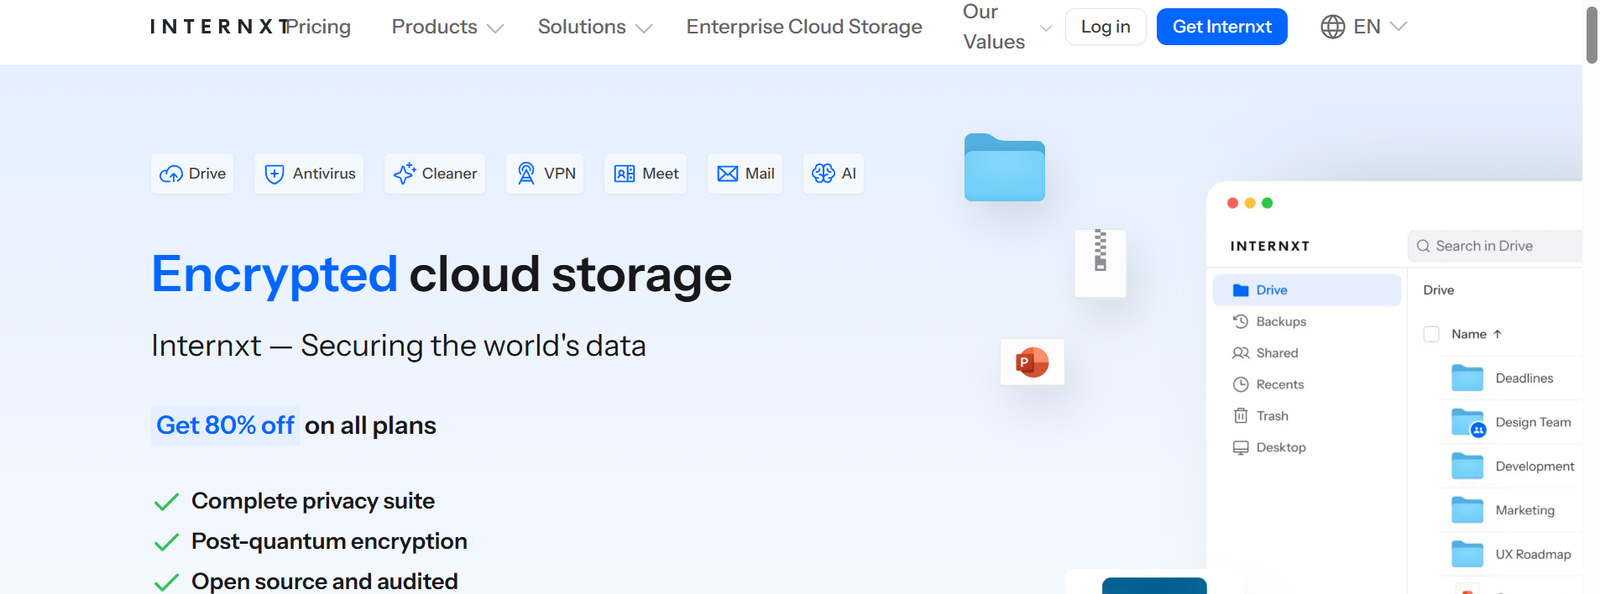Click the Name sort arrow

(1497, 334)
